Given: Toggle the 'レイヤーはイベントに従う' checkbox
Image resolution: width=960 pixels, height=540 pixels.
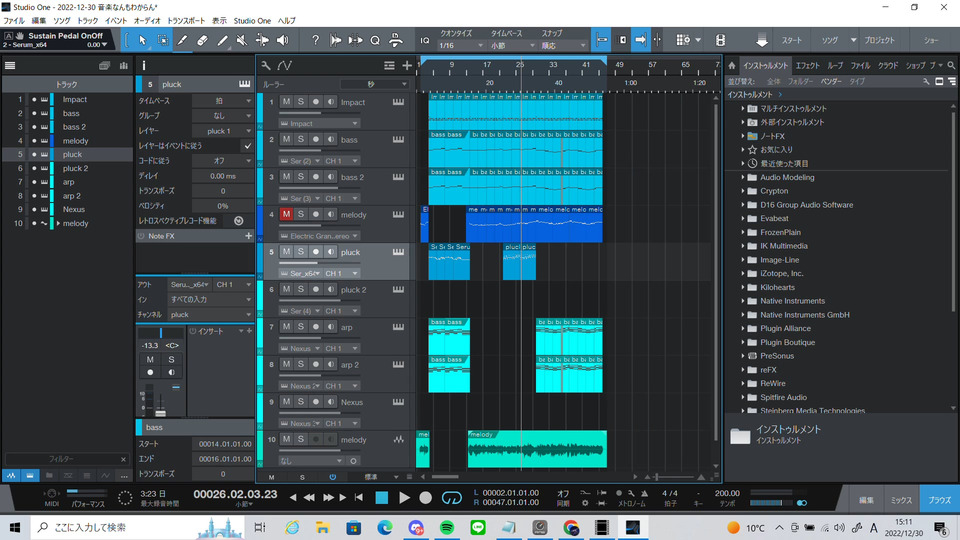Looking at the screenshot, I should tap(247, 145).
